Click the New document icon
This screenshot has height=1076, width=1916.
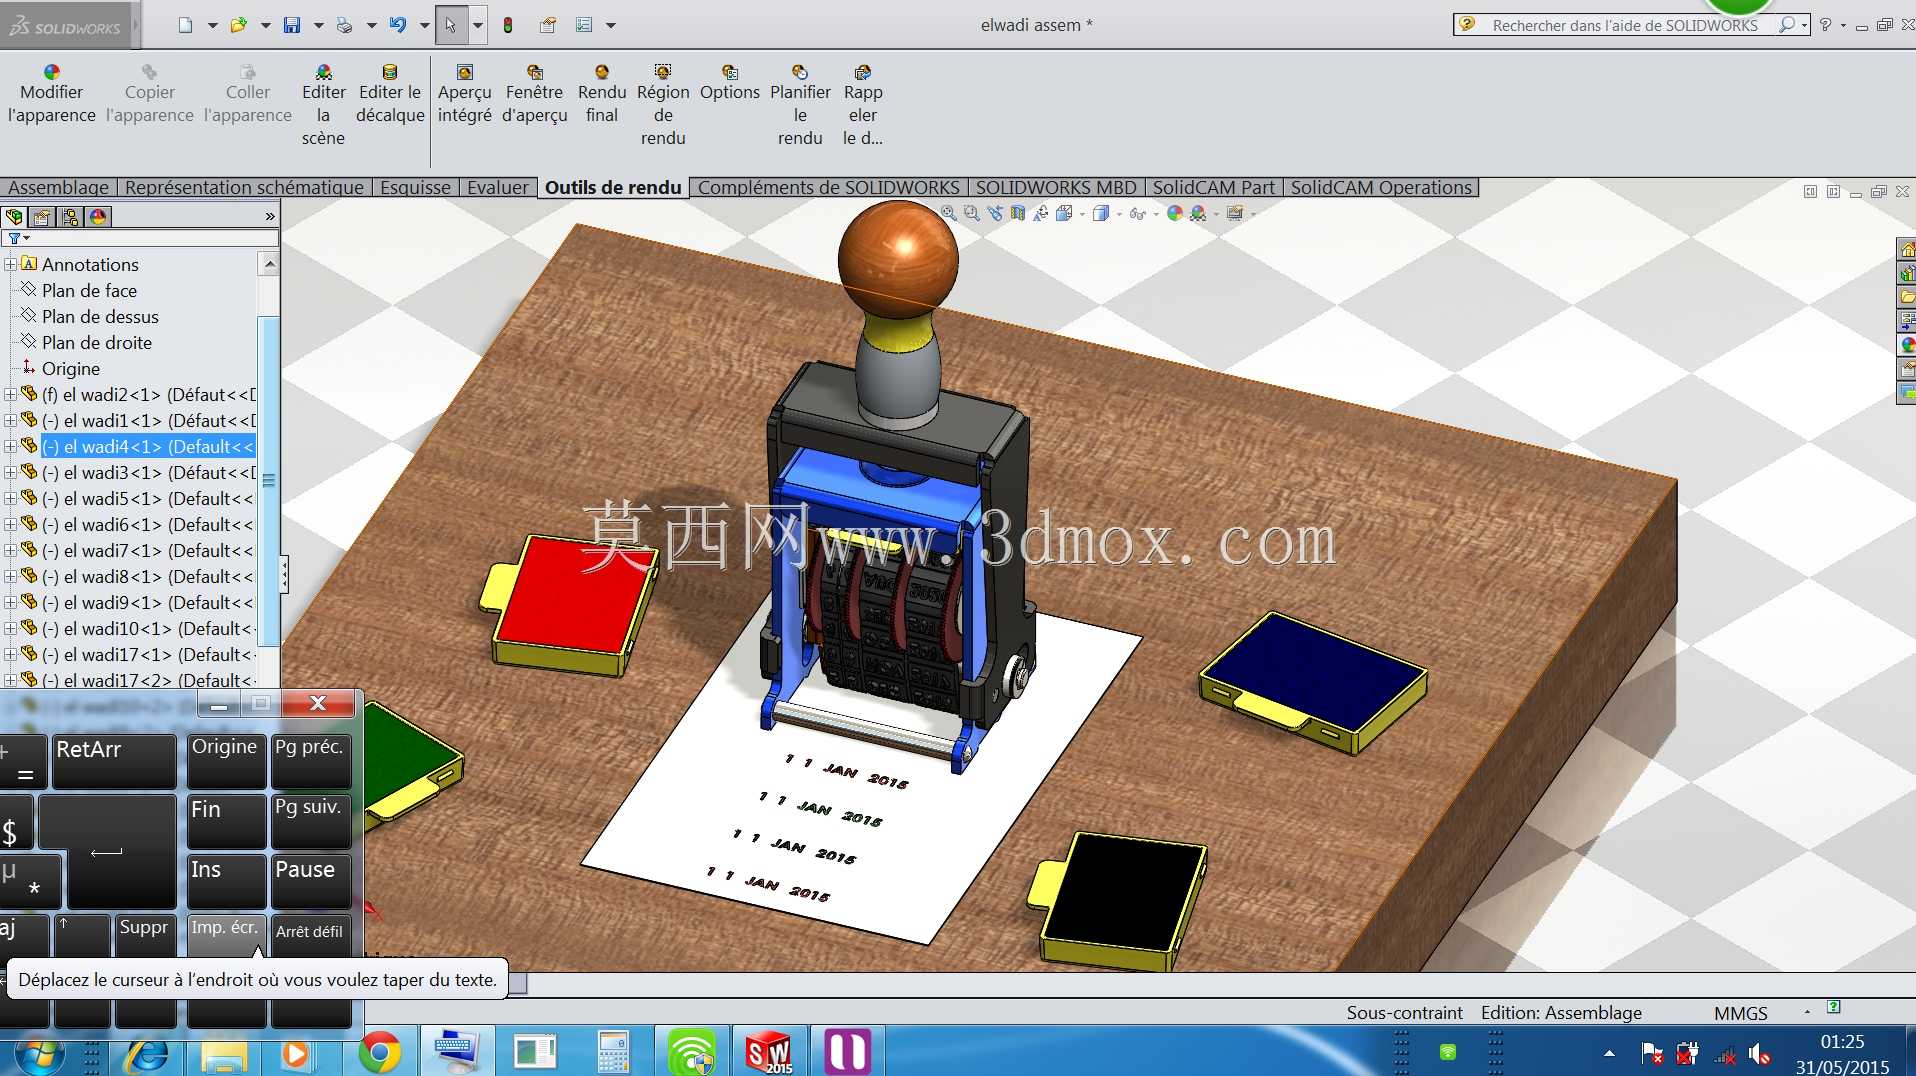(185, 25)
